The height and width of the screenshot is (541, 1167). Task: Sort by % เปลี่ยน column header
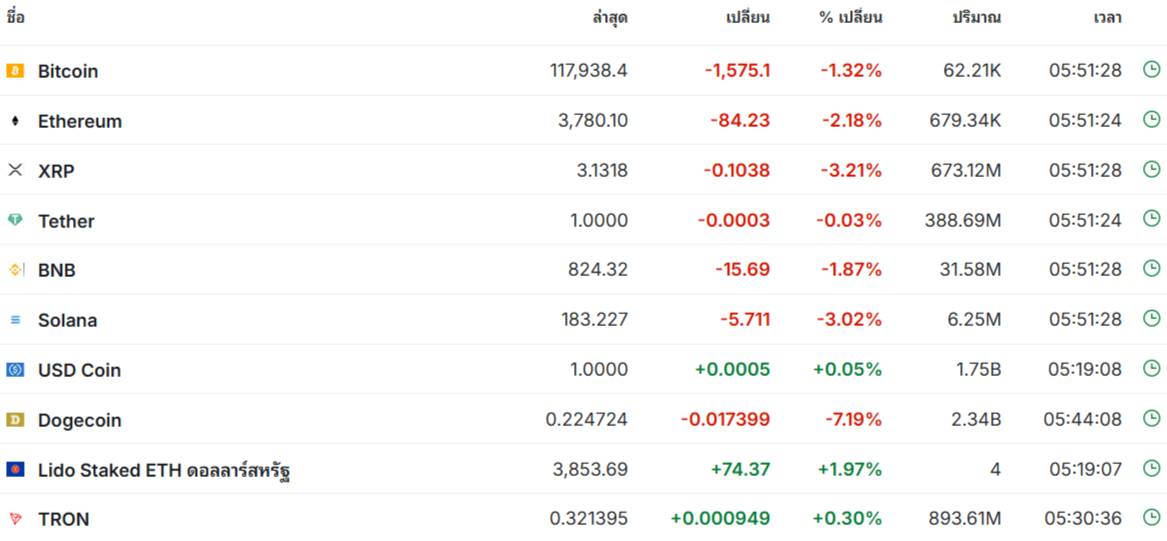[x=851, y=18]
